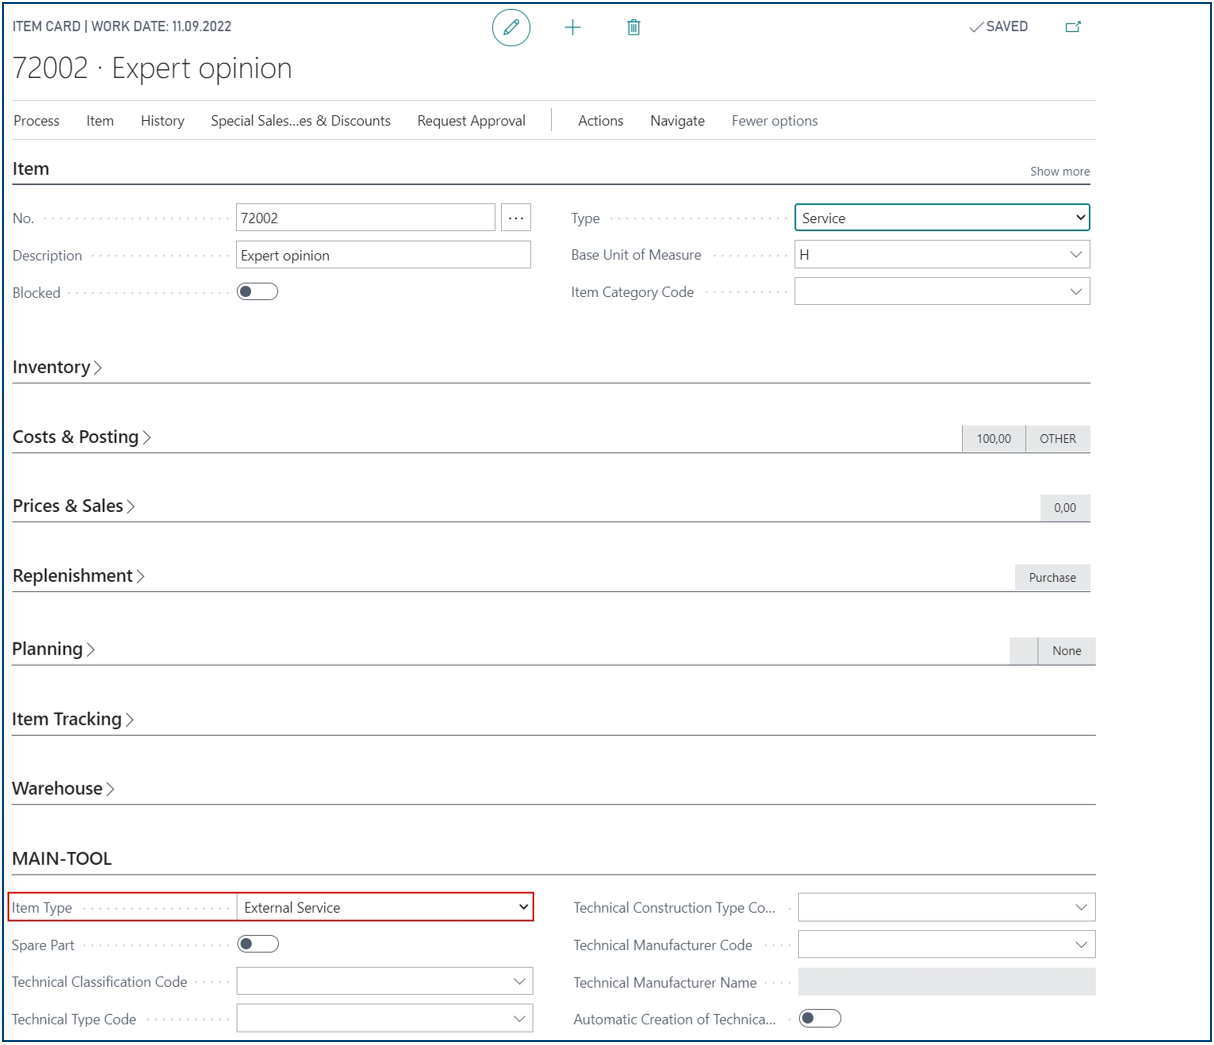Expand the Inventory section

[57, 367]
